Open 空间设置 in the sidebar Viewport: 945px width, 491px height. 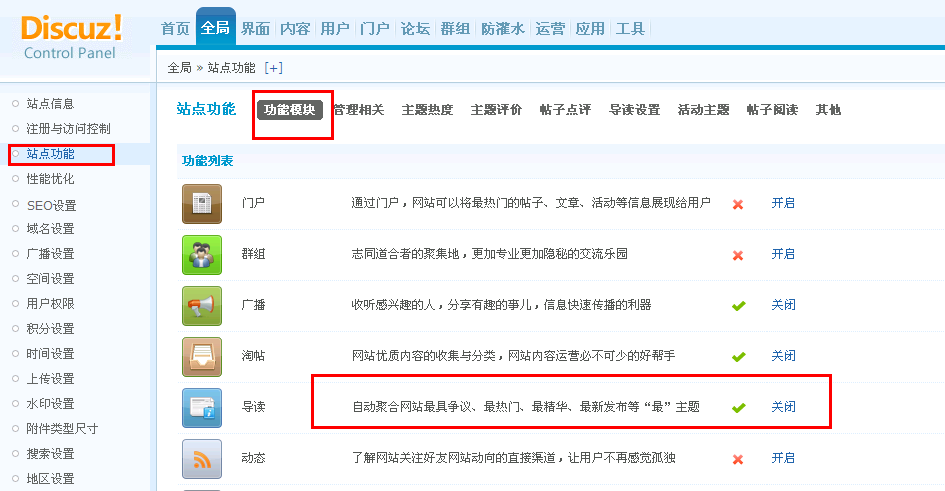pos(50,279)
